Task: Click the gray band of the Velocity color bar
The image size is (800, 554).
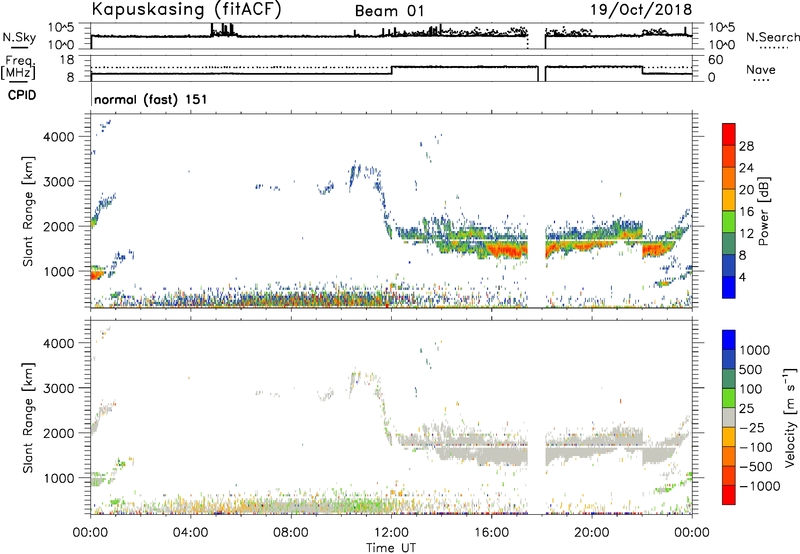Action: point(729,417)
